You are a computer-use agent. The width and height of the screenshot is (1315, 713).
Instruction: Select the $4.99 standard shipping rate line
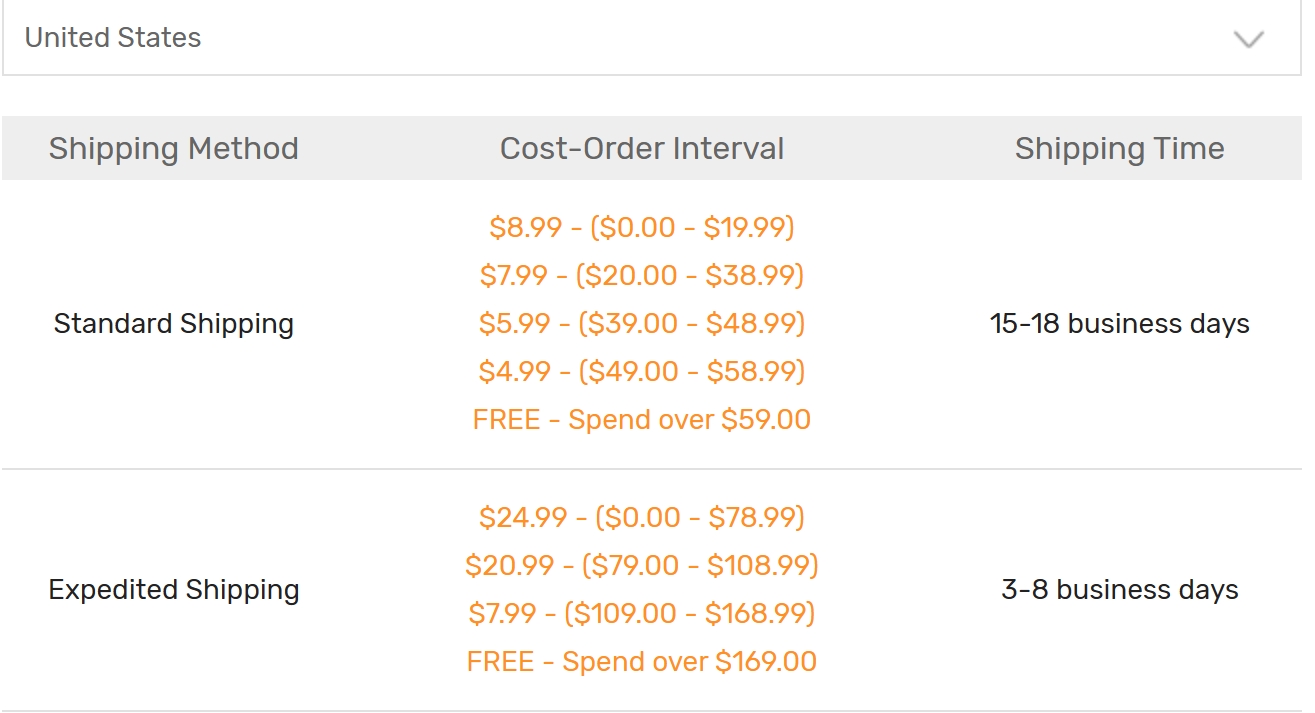click(642, 371)
